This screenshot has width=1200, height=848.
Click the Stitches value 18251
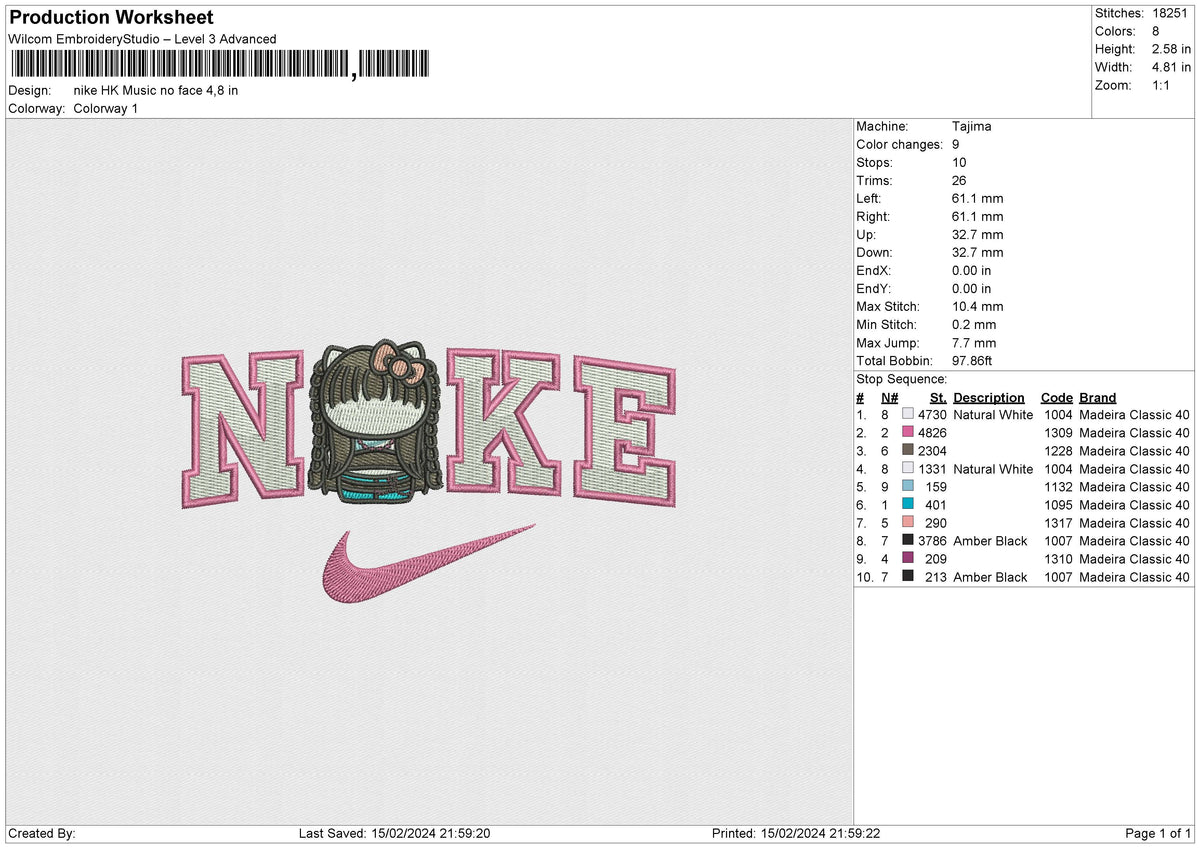click(1169, 13)
